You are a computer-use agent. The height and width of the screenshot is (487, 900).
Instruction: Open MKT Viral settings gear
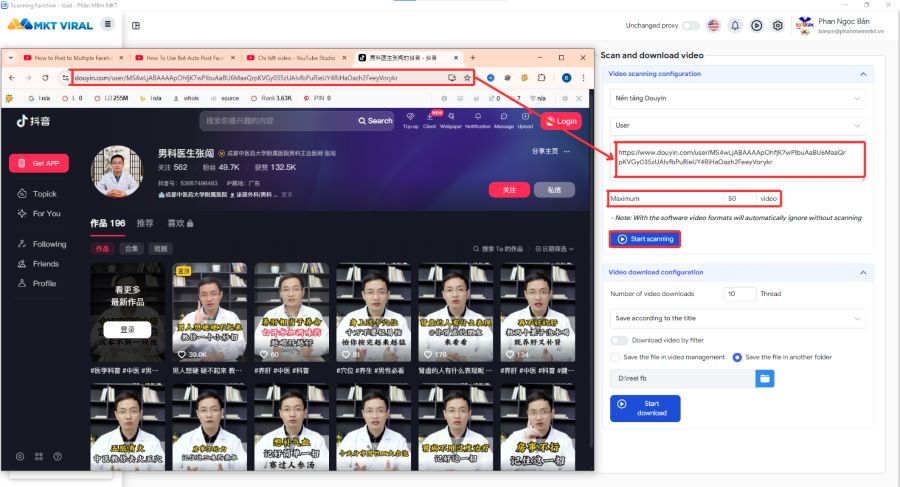(778, 25)
